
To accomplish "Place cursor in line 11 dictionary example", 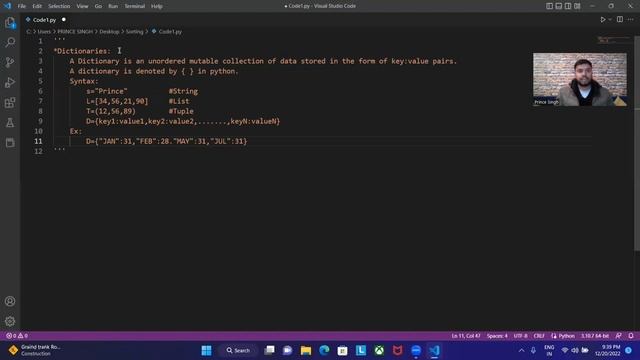I will (x=166, y=141).
